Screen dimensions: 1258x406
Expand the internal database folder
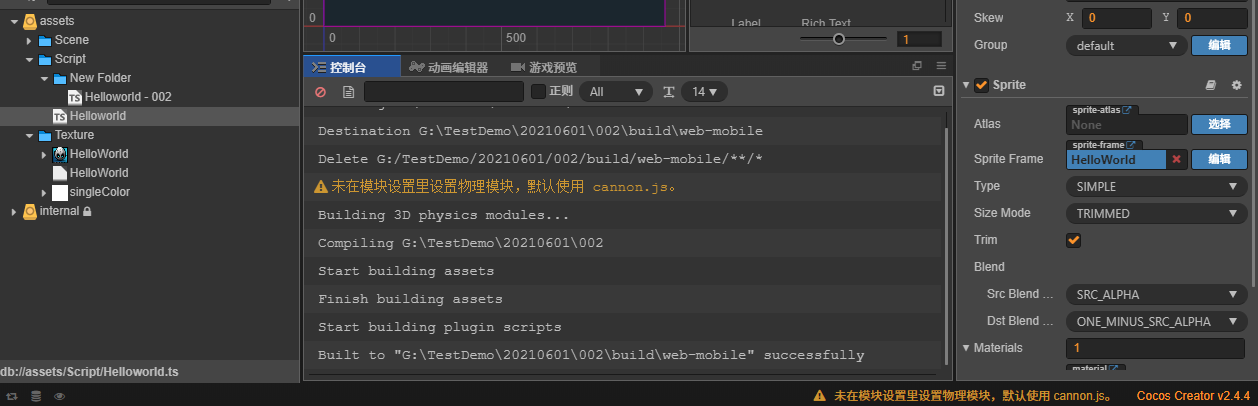[14, 211]
